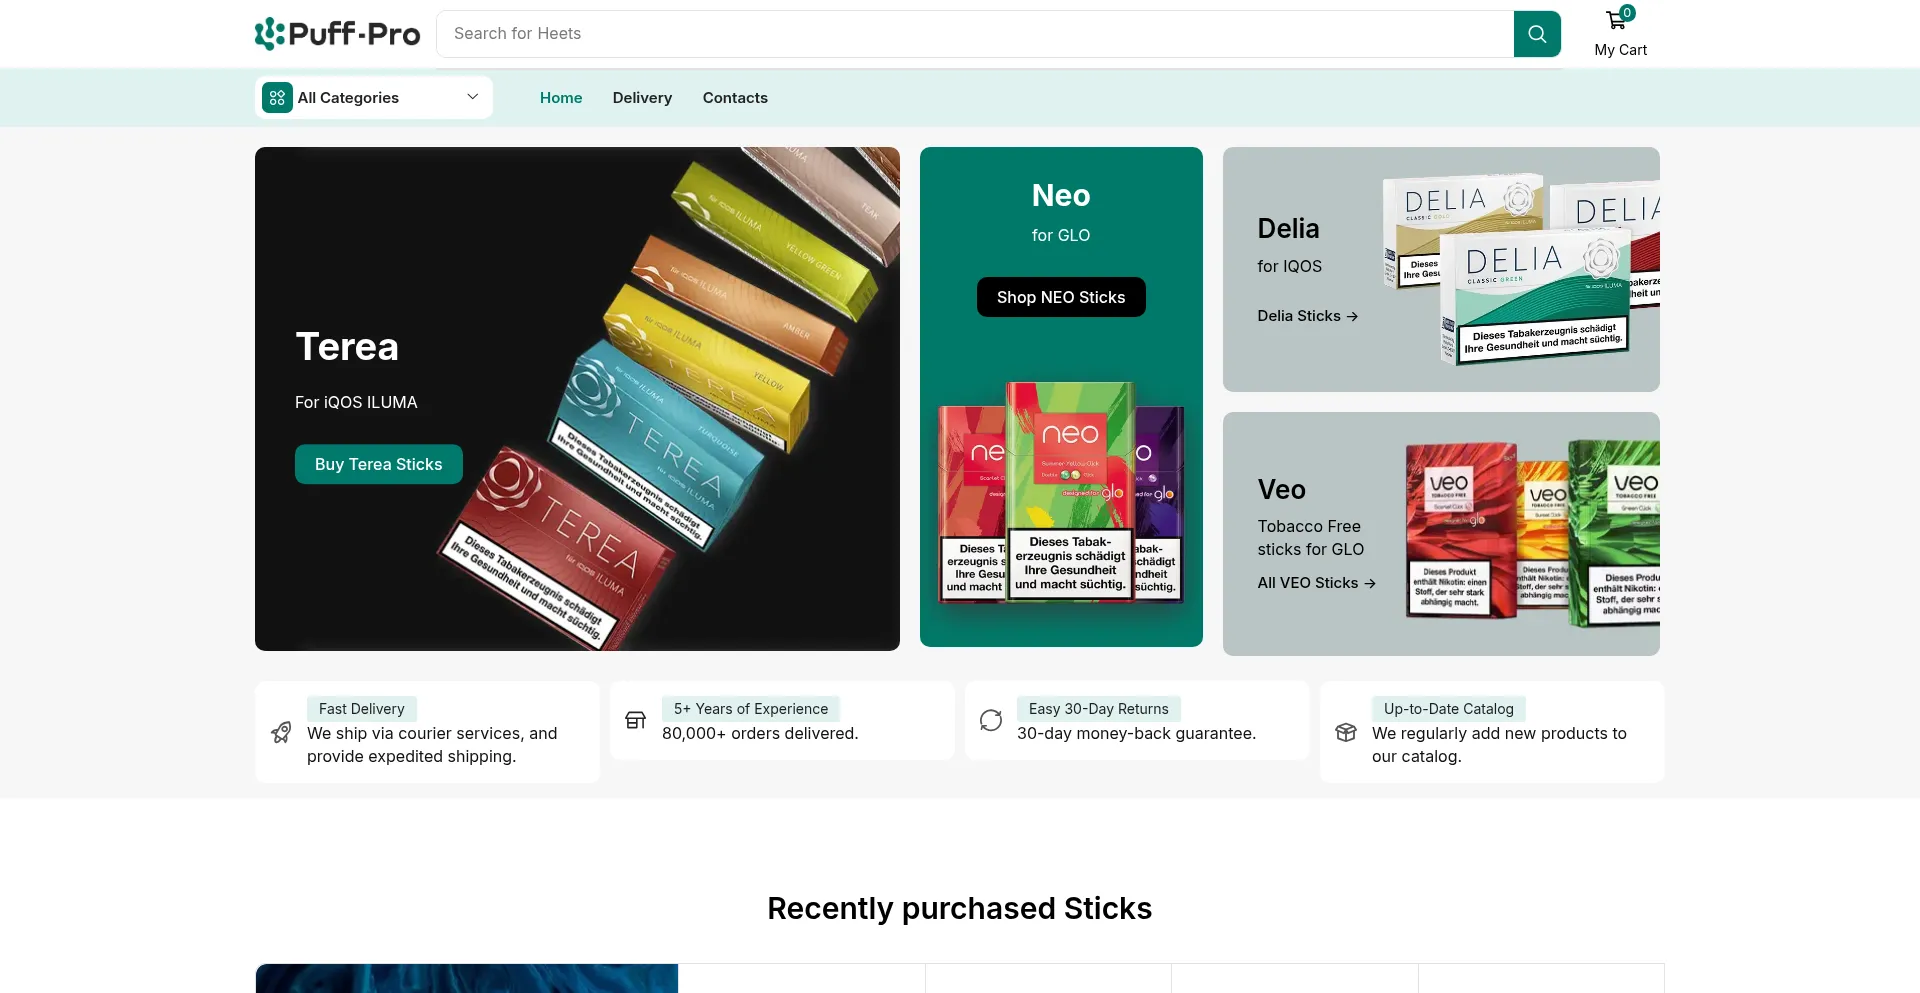Image resolution: width=1920 pixels, height=993 pixels.
Task: Click the Delia packs image
Action: [x=1521, y=270]
